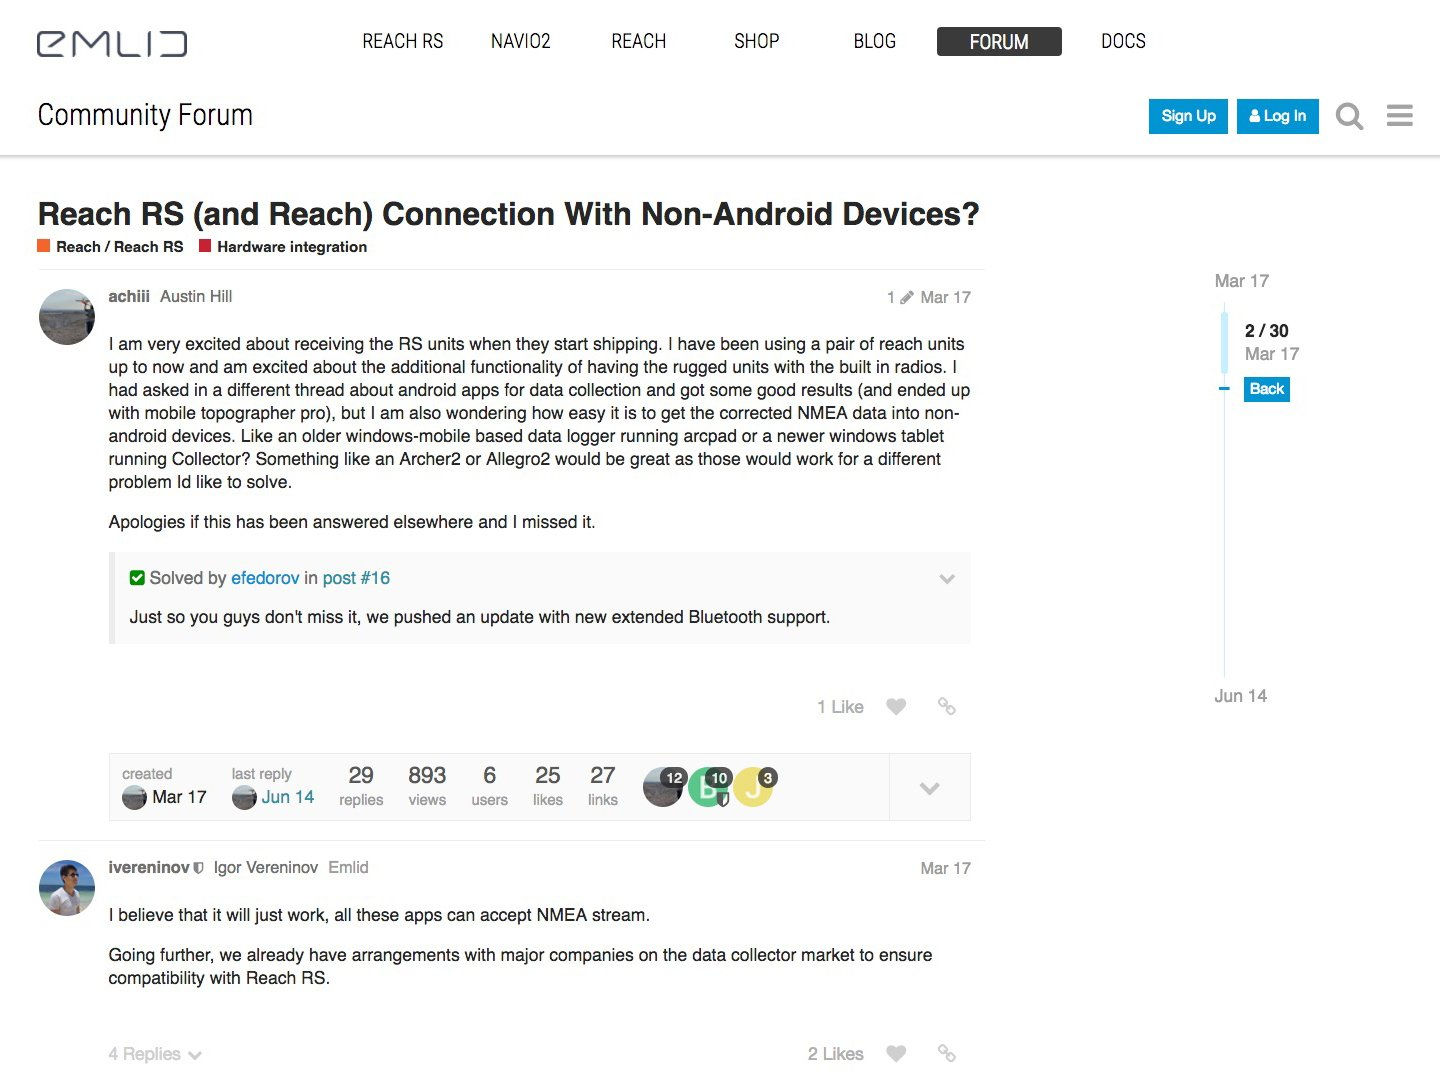
Task: Click the Community Forum heading link
Action: point(145,115)
